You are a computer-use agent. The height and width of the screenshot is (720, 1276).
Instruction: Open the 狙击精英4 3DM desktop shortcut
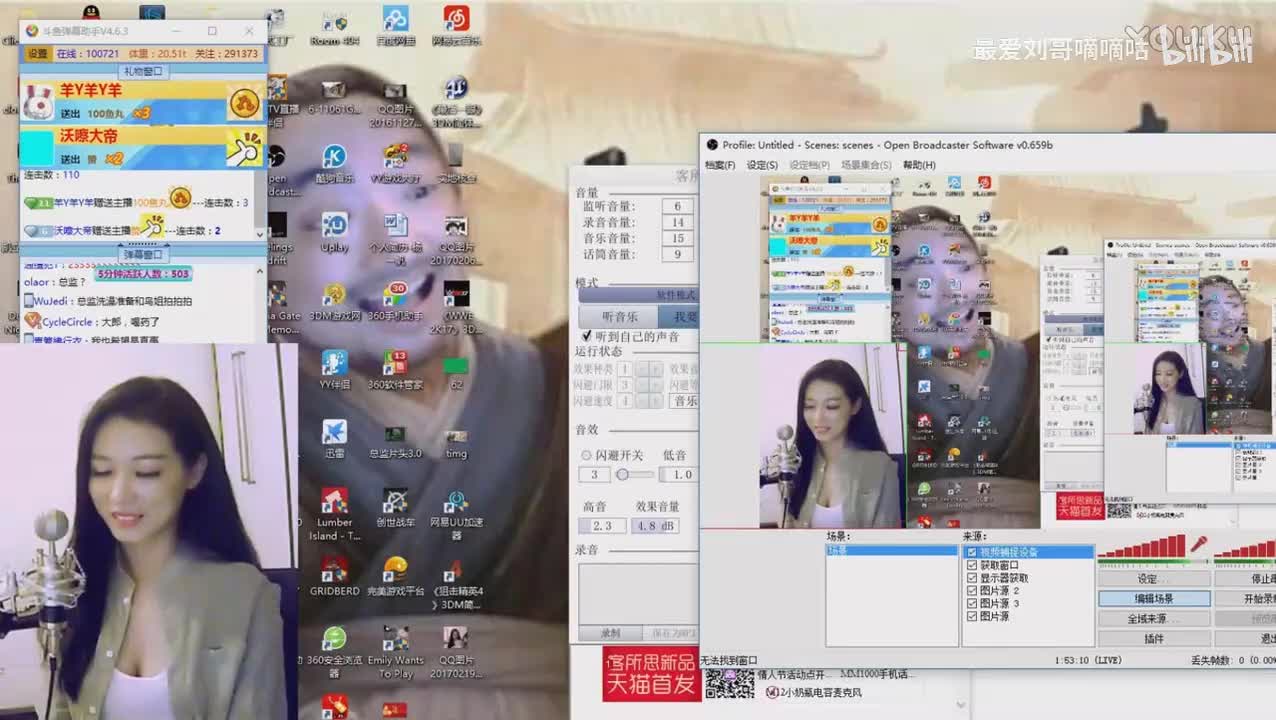click(457, 584)
